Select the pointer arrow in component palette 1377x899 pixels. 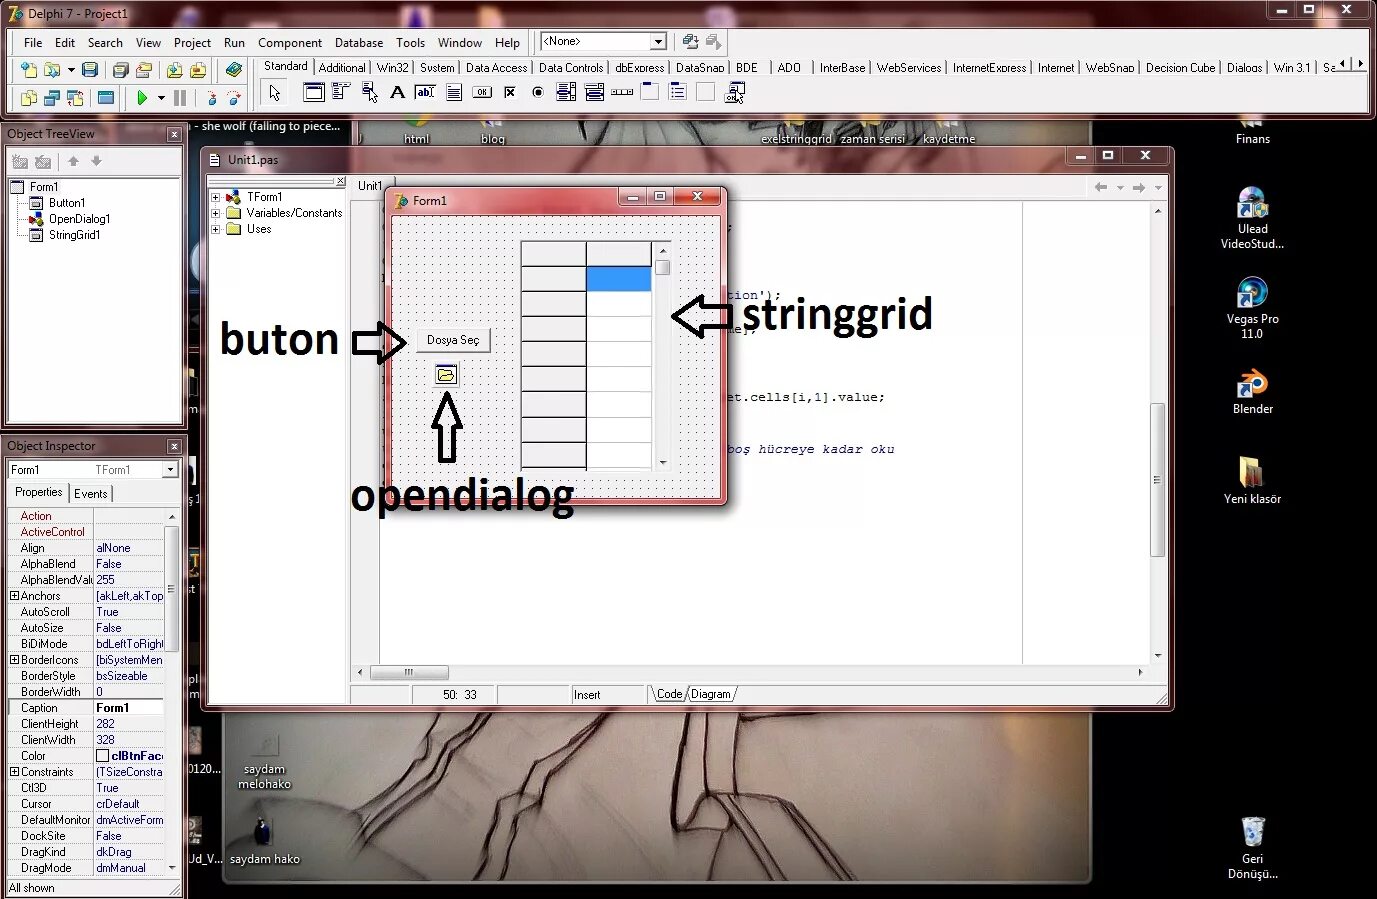pos(274,93)
